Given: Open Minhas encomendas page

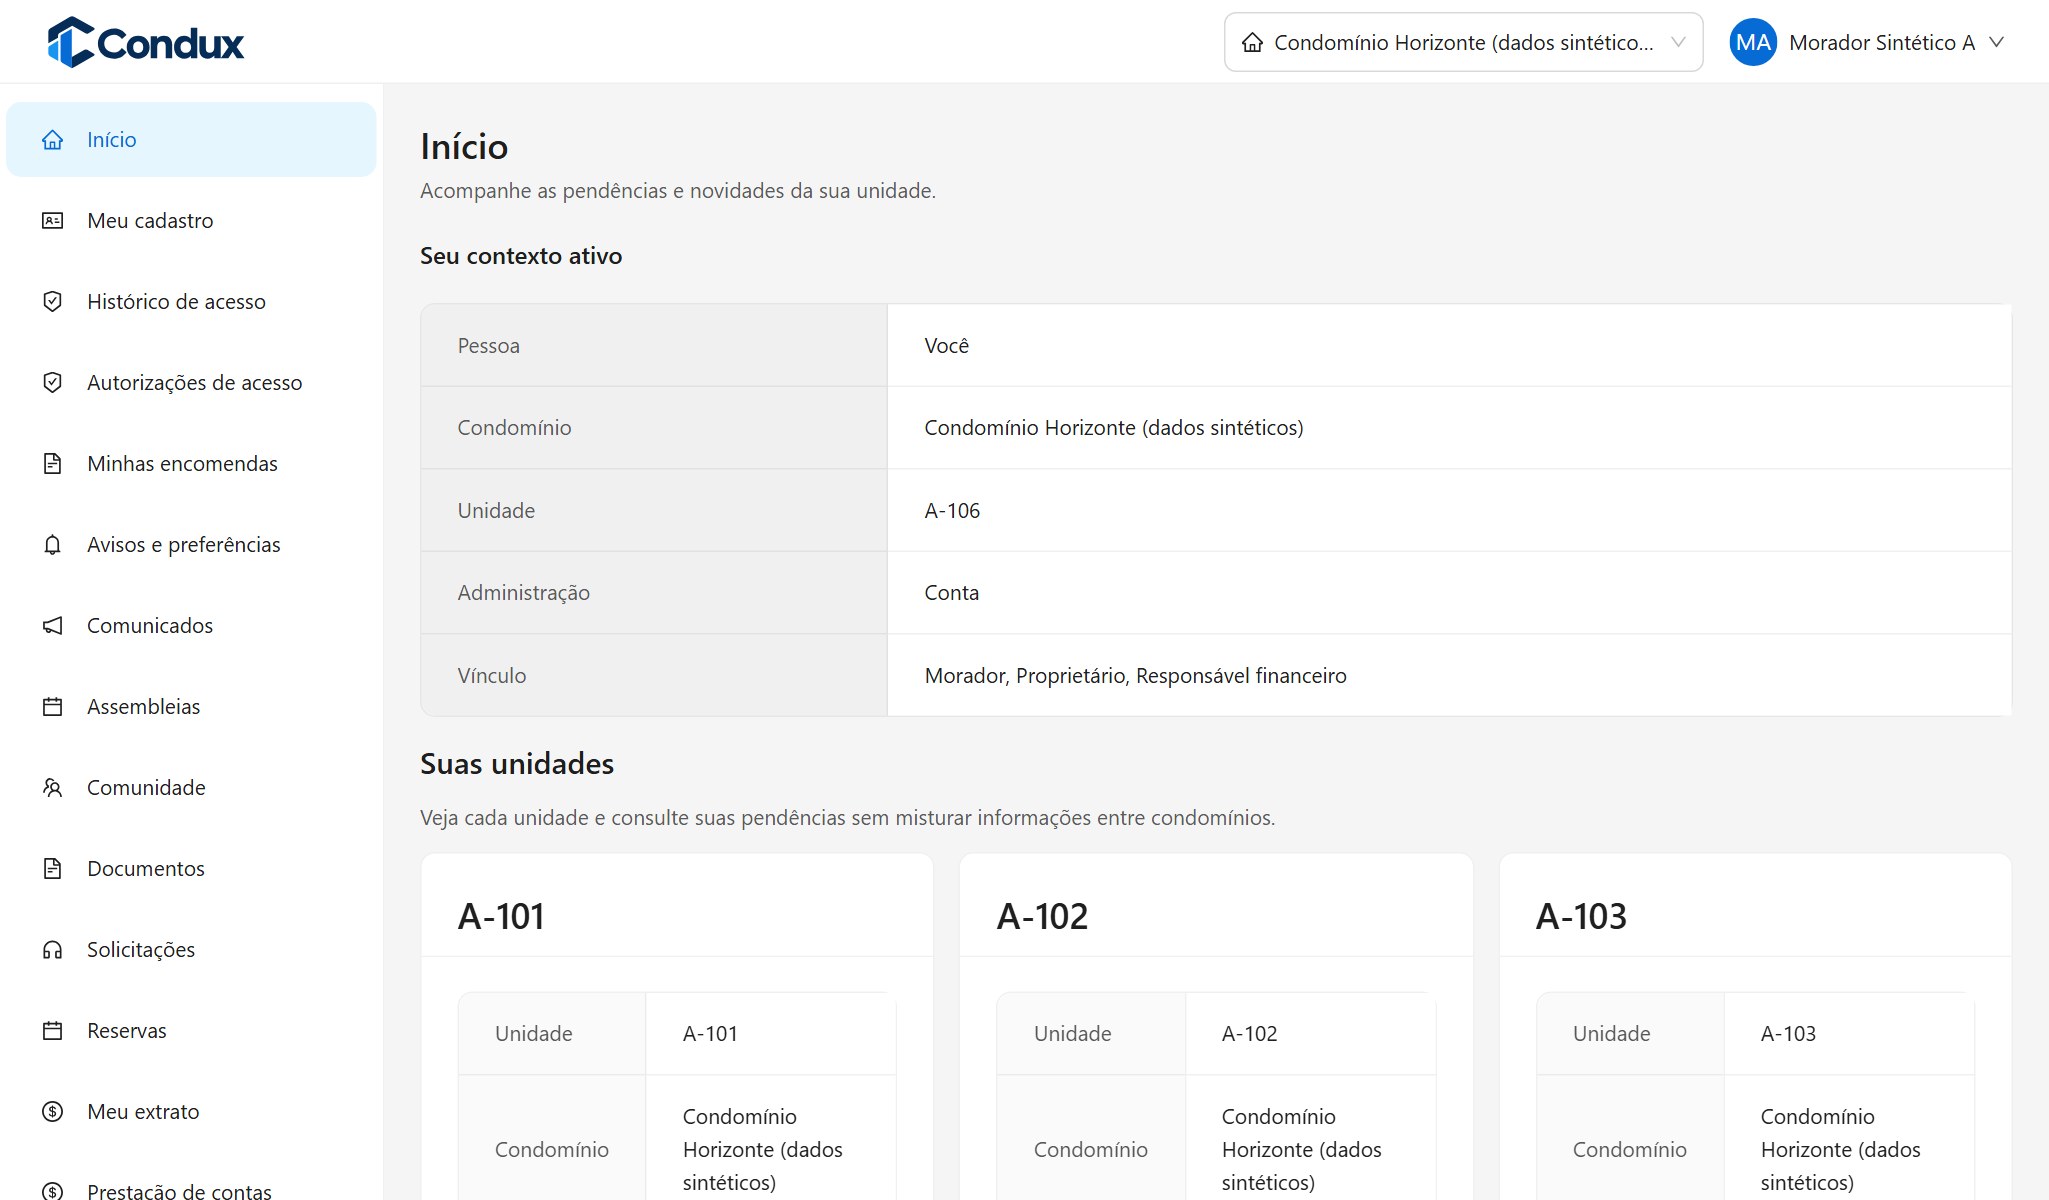Looking at the screenshot, I should (x=191, y=464).
